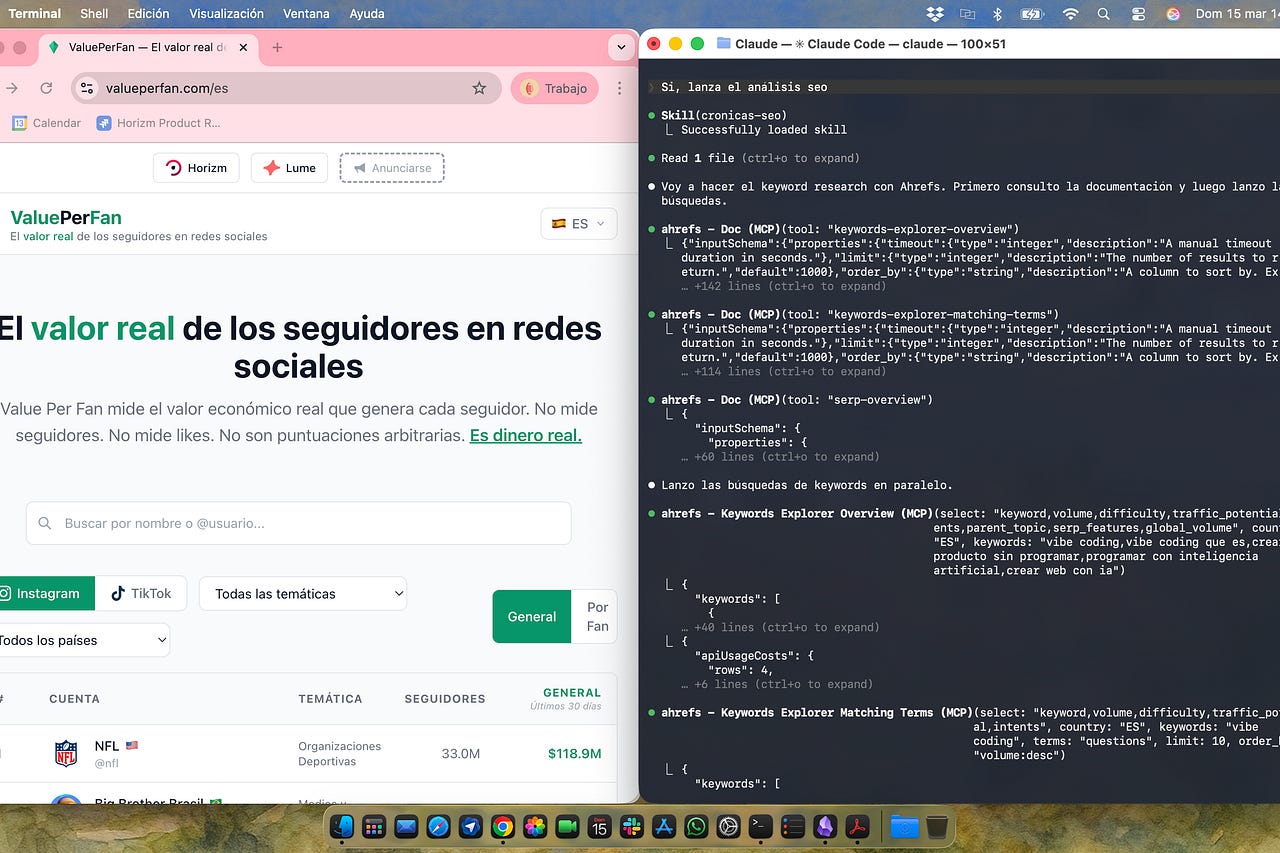Open the Photos app from the Dock
Screen dimensions: 1280x853
[x=535, y=826]
